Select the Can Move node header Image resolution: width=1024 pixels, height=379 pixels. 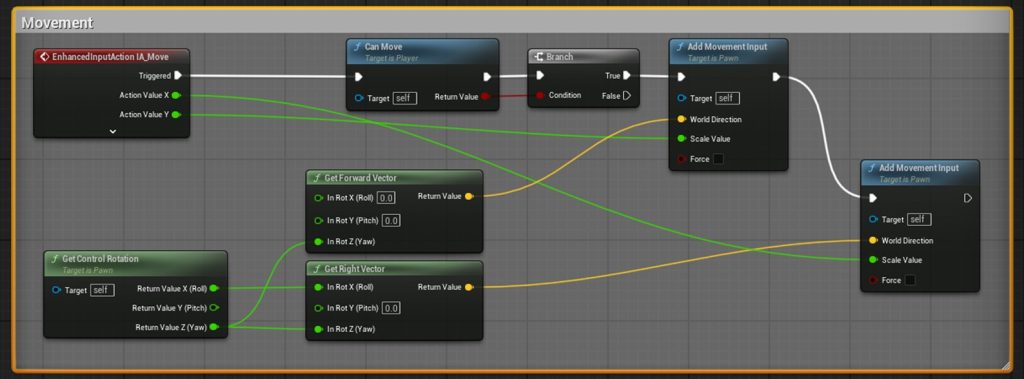point(423,52)
